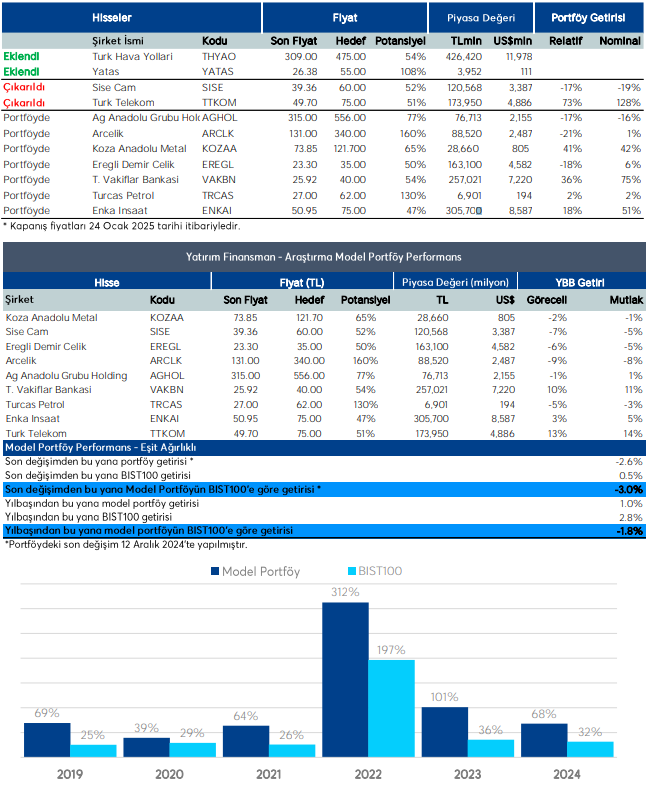The image size is (646, 789).
Task: Click the 2024 year label on chart
Action: pyautogui.click(x=565, y=773)
